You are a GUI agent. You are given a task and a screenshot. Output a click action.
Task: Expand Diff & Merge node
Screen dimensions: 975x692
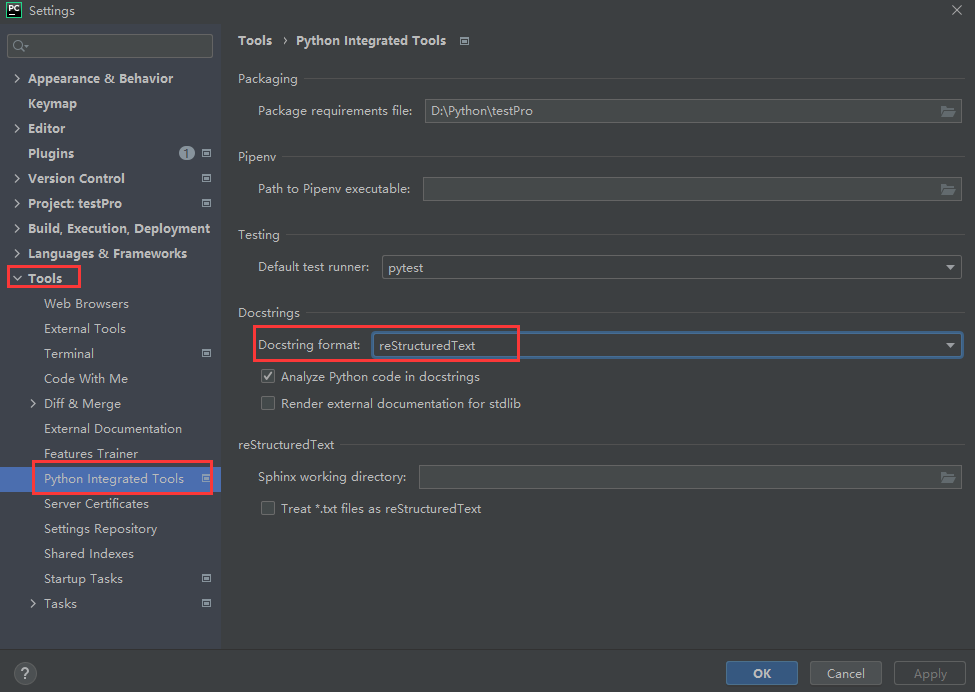[33, 404]
